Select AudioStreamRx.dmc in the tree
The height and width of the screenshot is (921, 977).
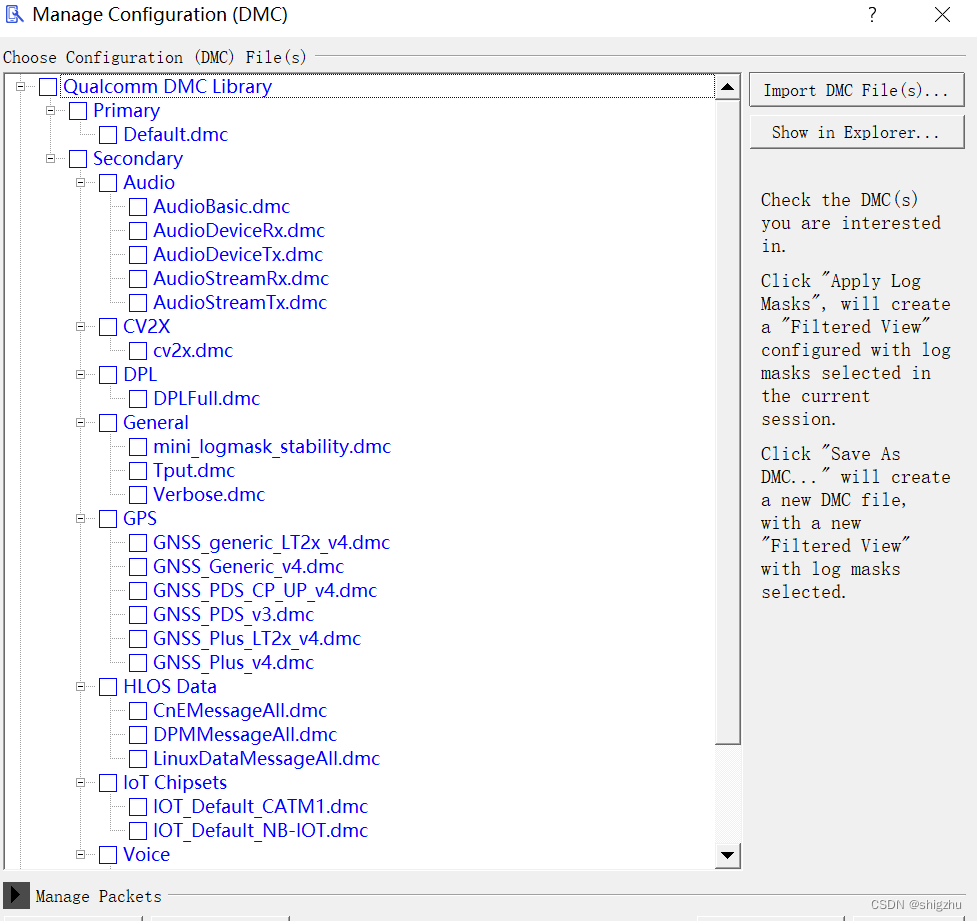tap(241, 279)
